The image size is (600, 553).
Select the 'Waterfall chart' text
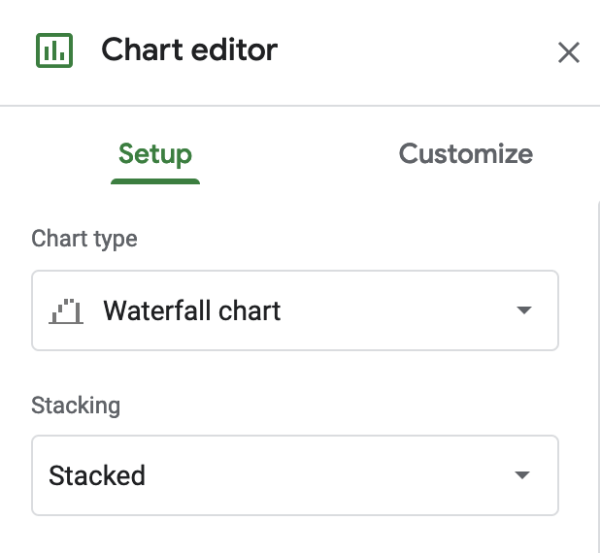[x=192, y=311]
